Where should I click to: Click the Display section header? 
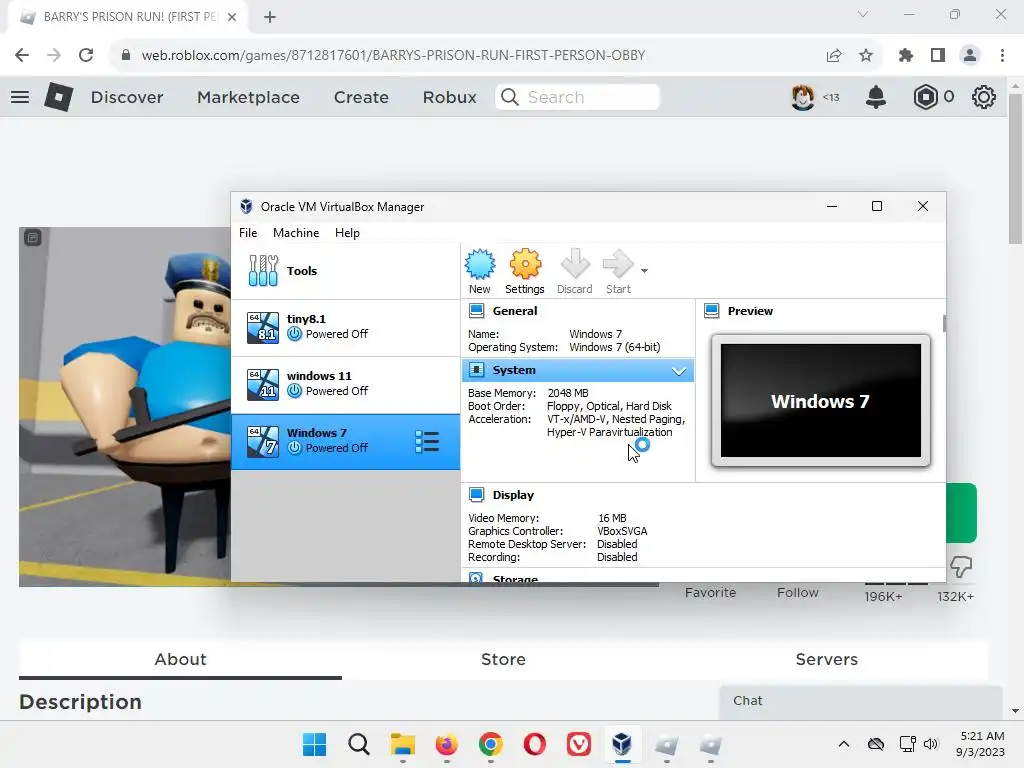point(513,495)
